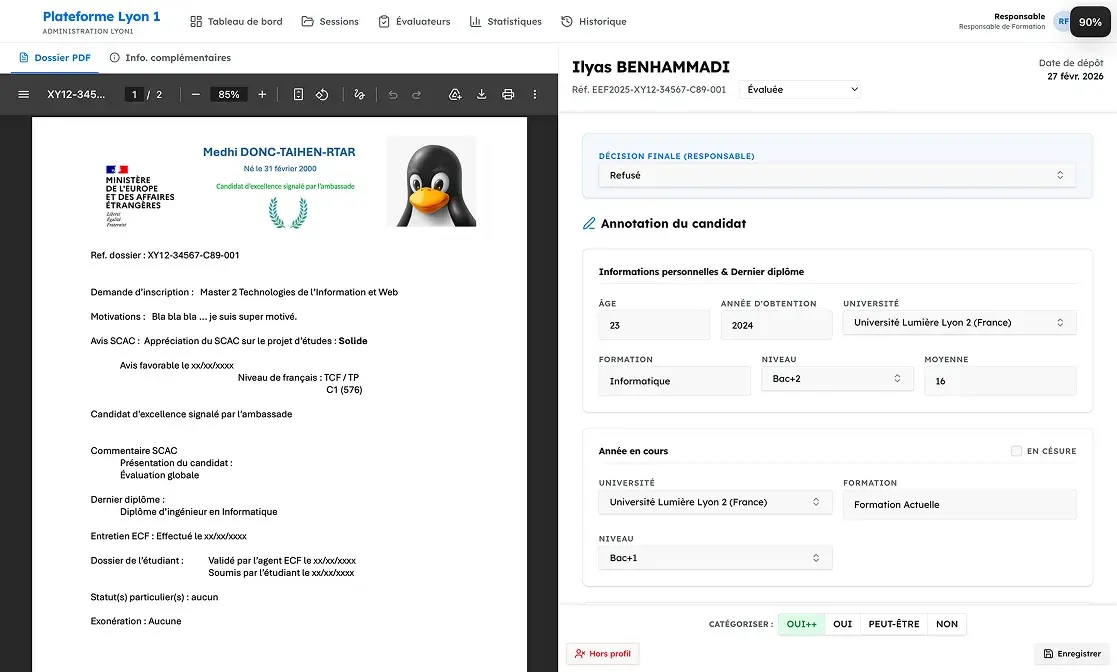Click the Hors profil button

point(603,653)
